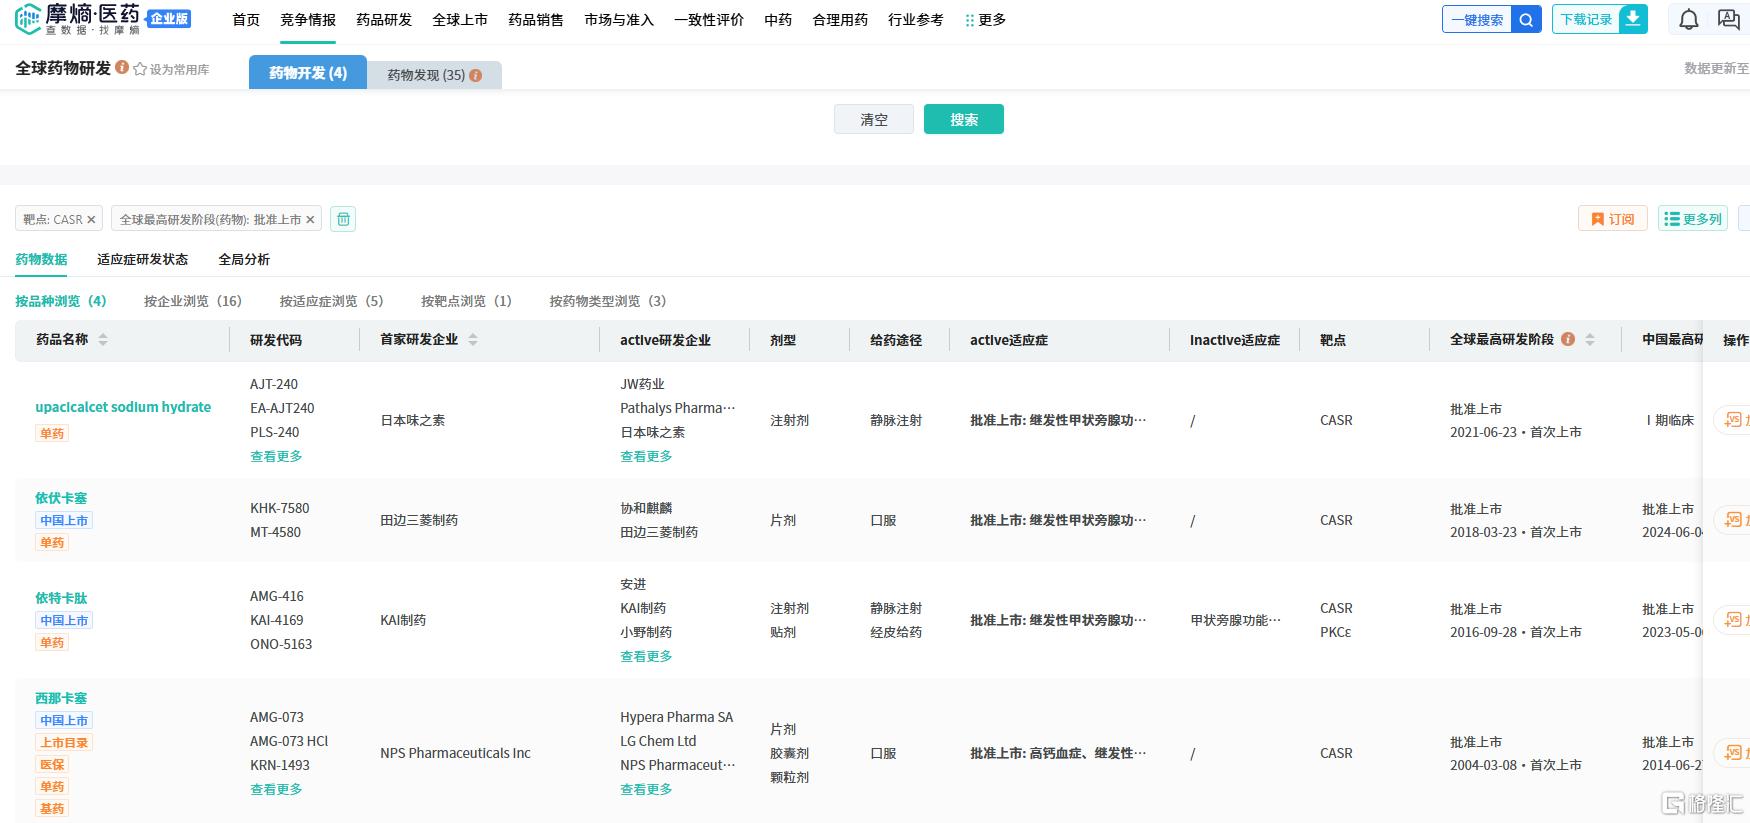Viewport: 1750px width, 823px height.
Task: Click the 搜索 button
Action: [964, 120]
